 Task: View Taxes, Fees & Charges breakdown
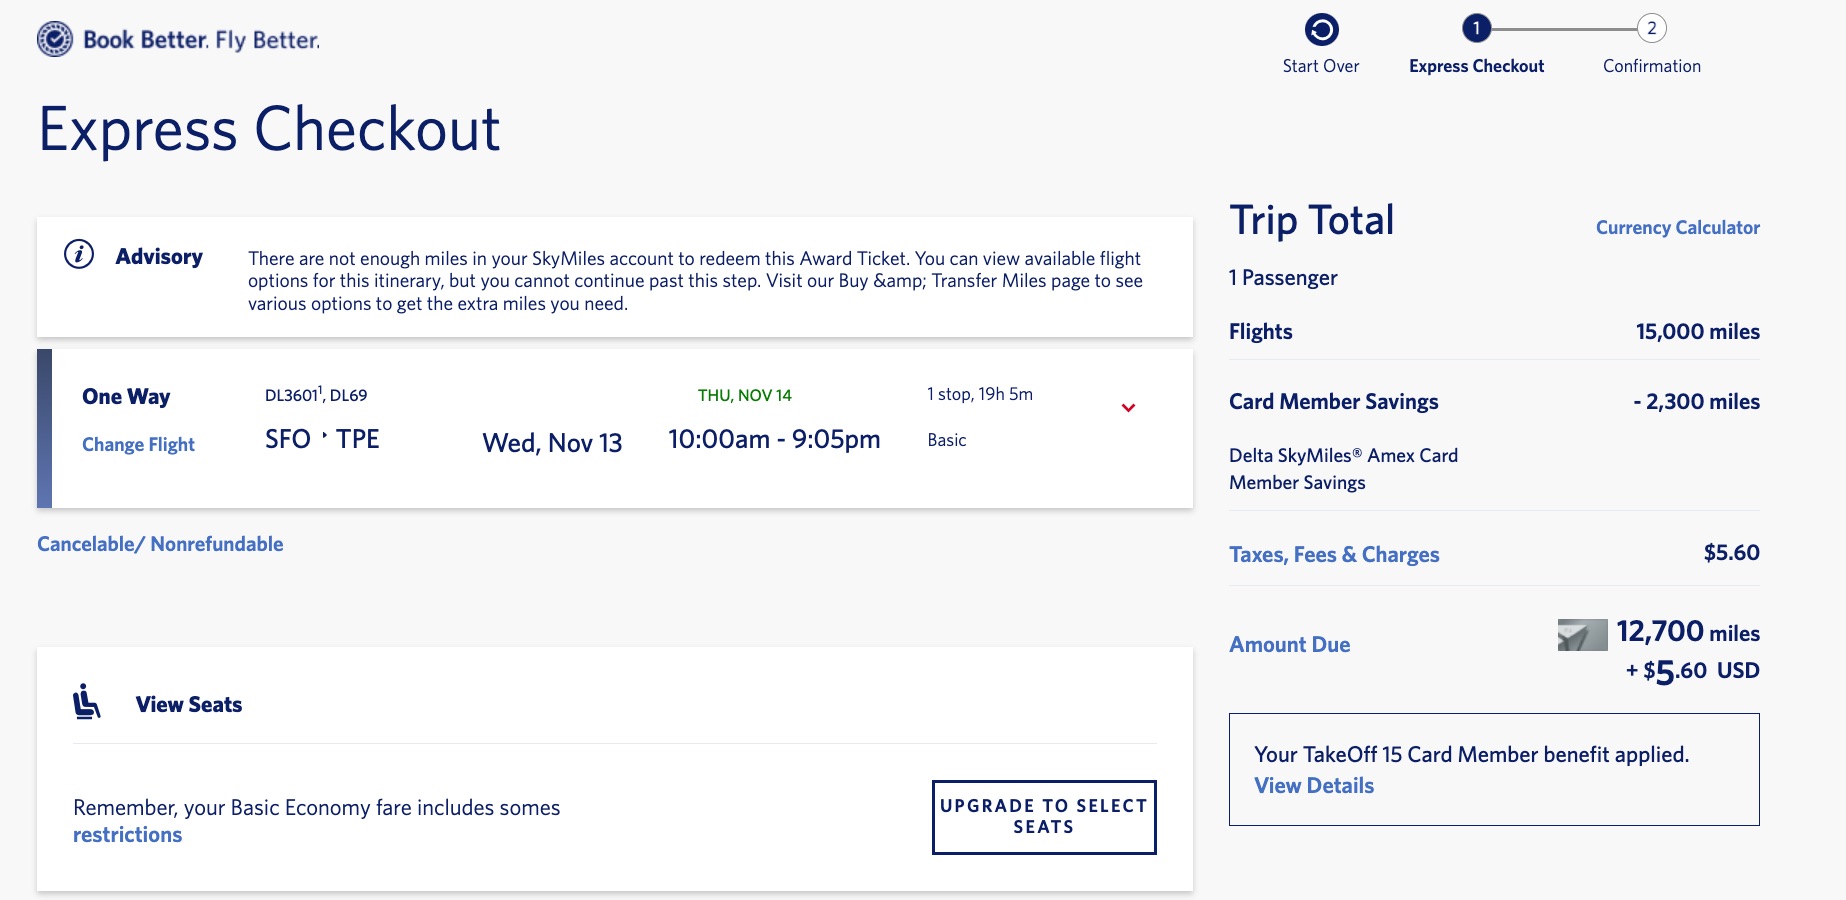[1335, 554]
